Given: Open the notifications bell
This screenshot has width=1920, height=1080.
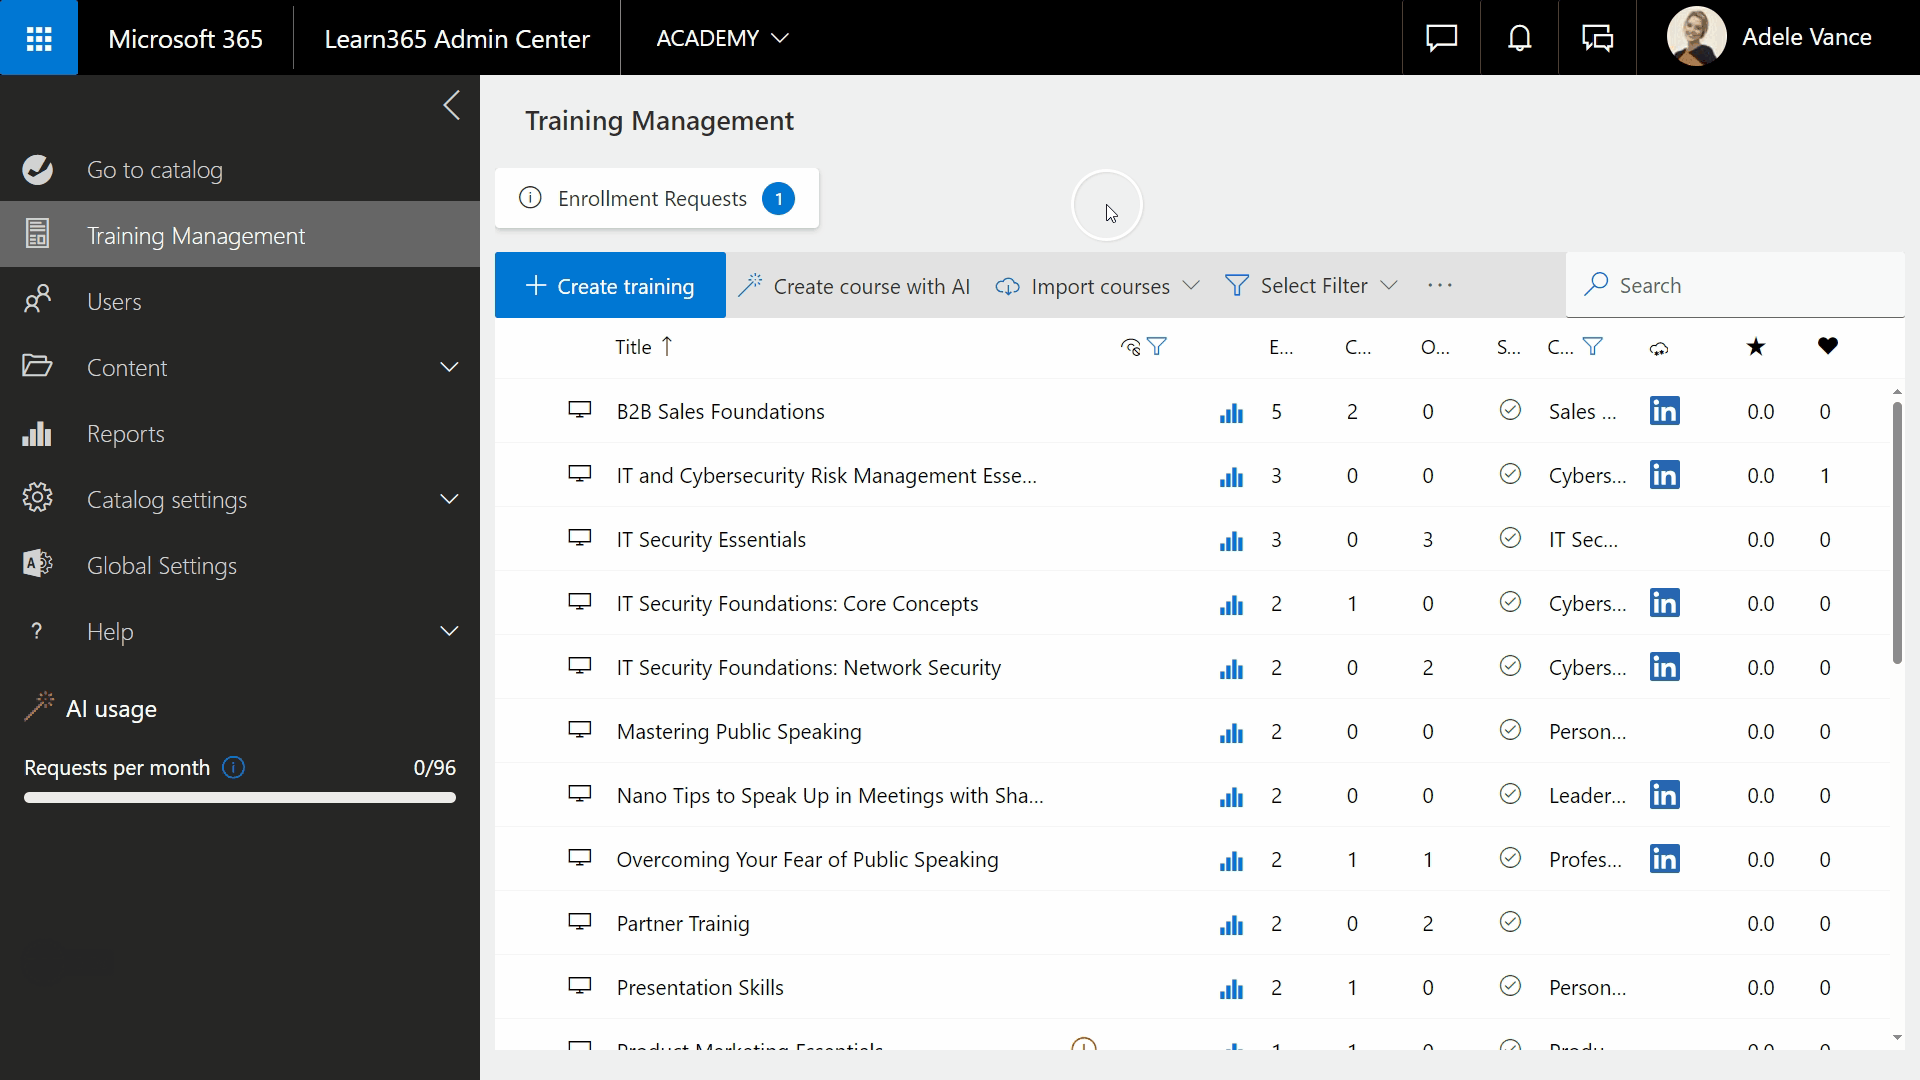Looking at the screenshot, I should (1519, 38).
